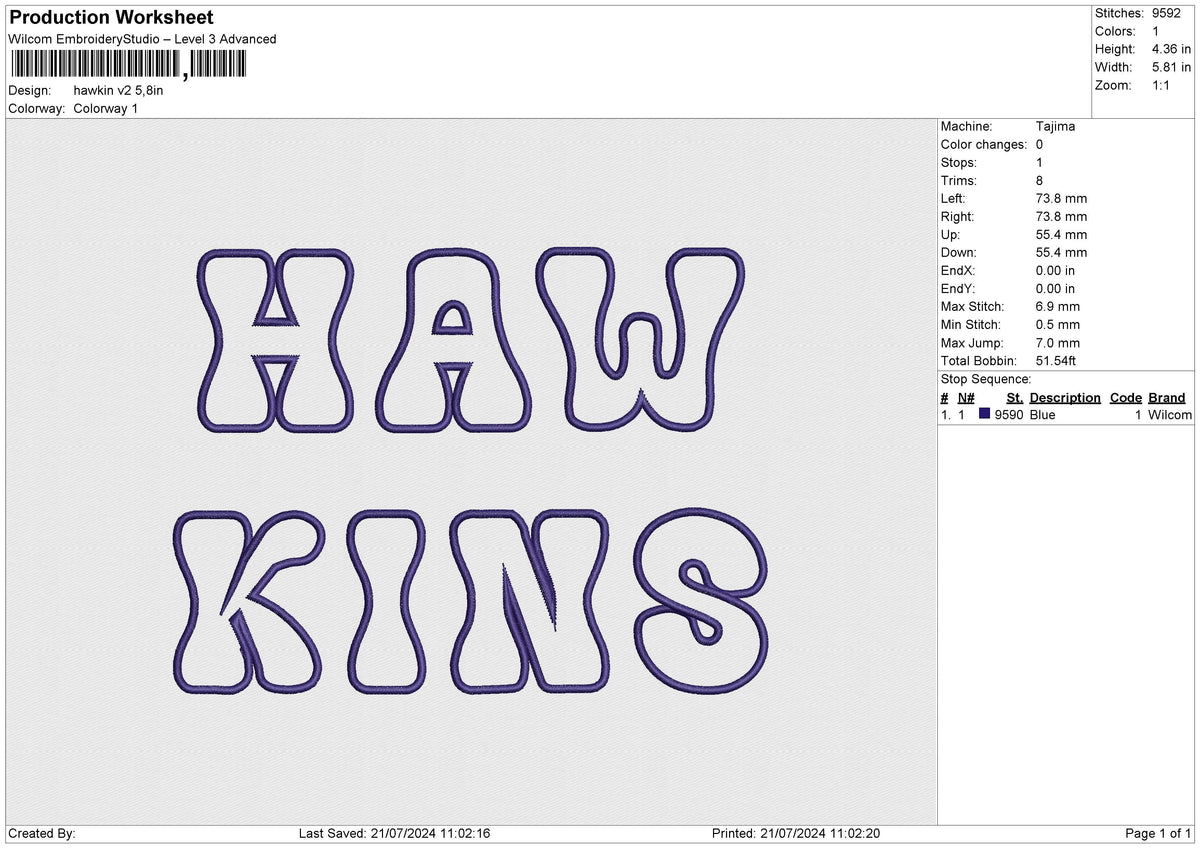Image resolution: width=1200 pixels, height=848 pixels.
Task: Click the Left value 73.8 mm
Action: click(x=1062, y=199)
